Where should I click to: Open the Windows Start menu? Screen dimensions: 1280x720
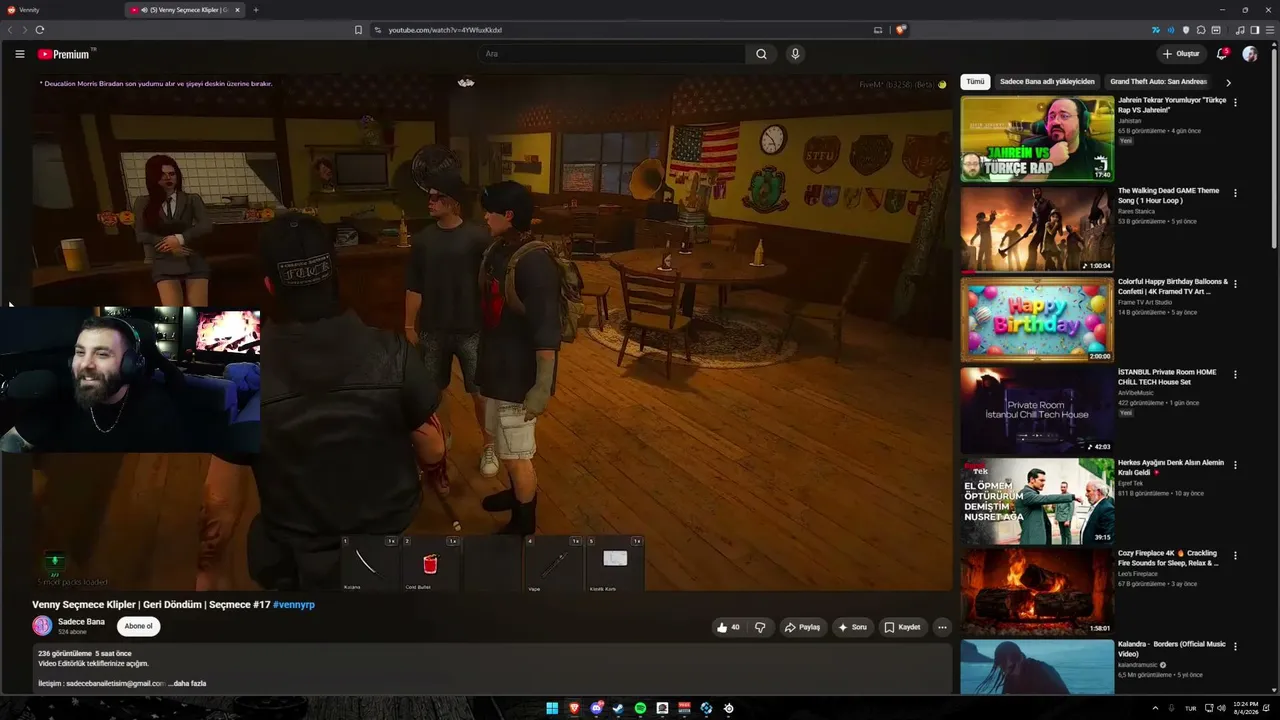tap(552, 708)
